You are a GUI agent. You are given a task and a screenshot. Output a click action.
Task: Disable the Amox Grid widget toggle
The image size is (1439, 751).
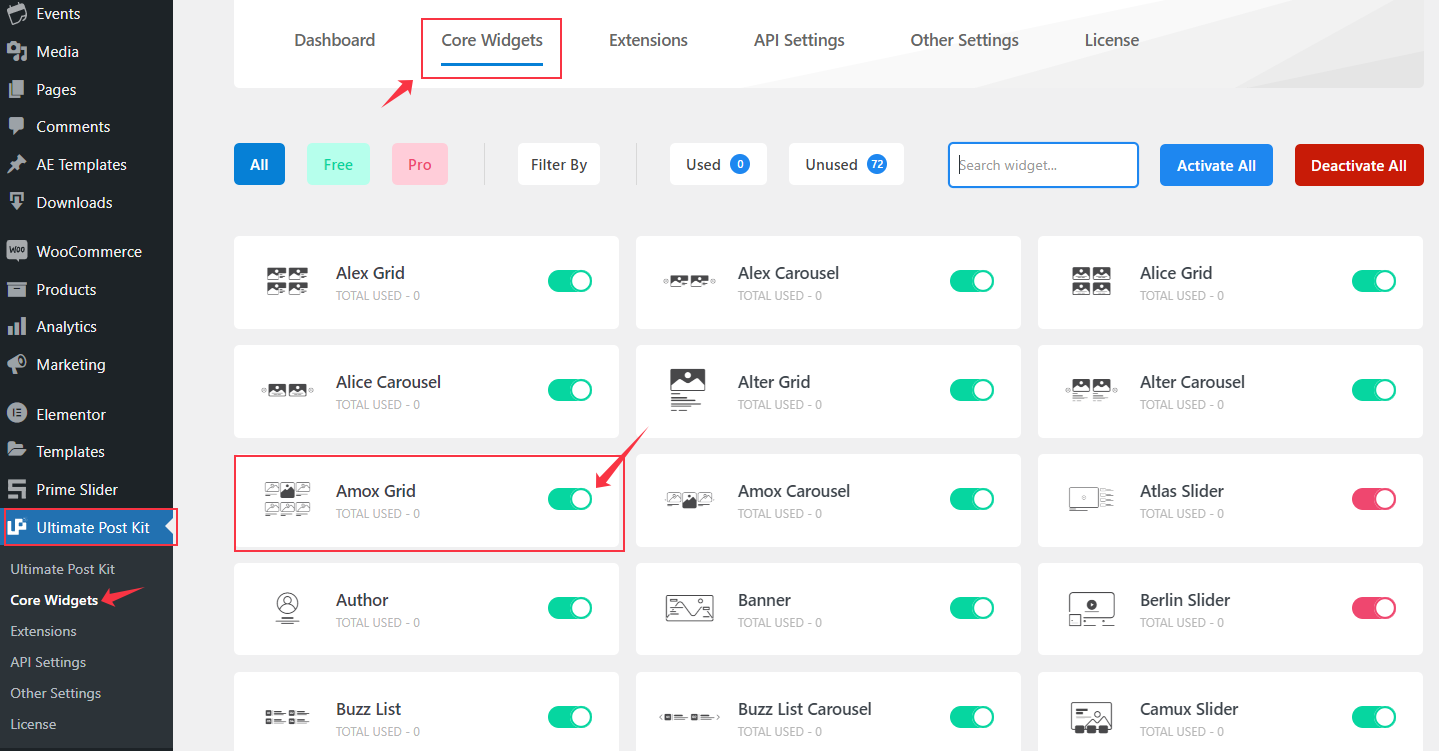(570, 498)
